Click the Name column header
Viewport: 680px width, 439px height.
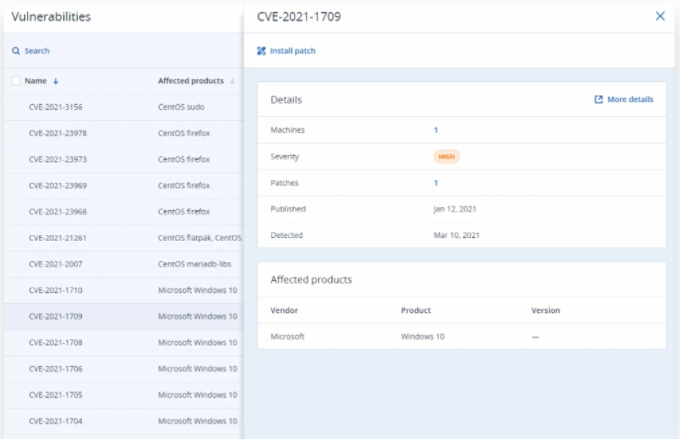[36, 81]
